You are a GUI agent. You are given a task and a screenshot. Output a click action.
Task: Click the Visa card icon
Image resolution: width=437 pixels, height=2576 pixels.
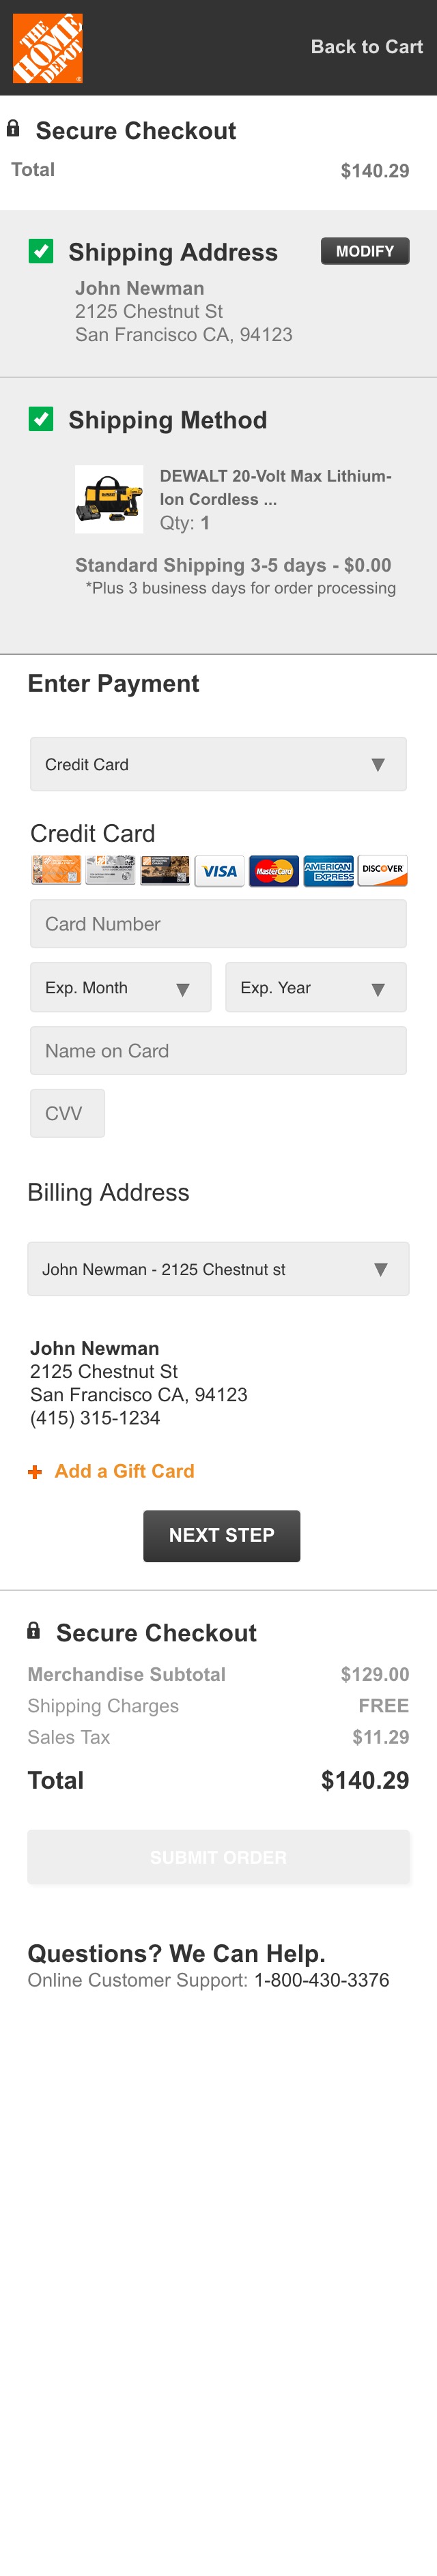219,871
